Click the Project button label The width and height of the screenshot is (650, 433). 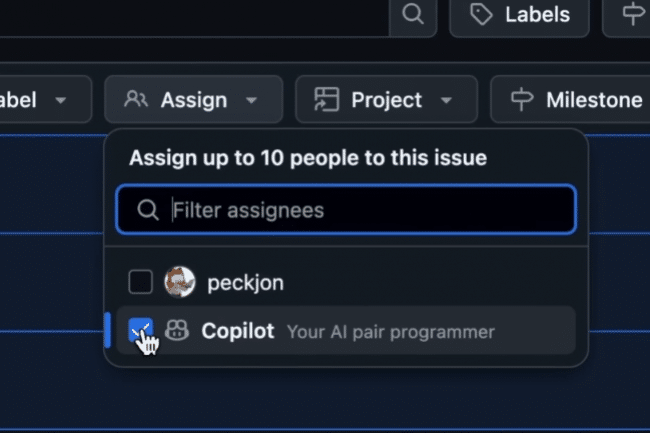point(386,100)
